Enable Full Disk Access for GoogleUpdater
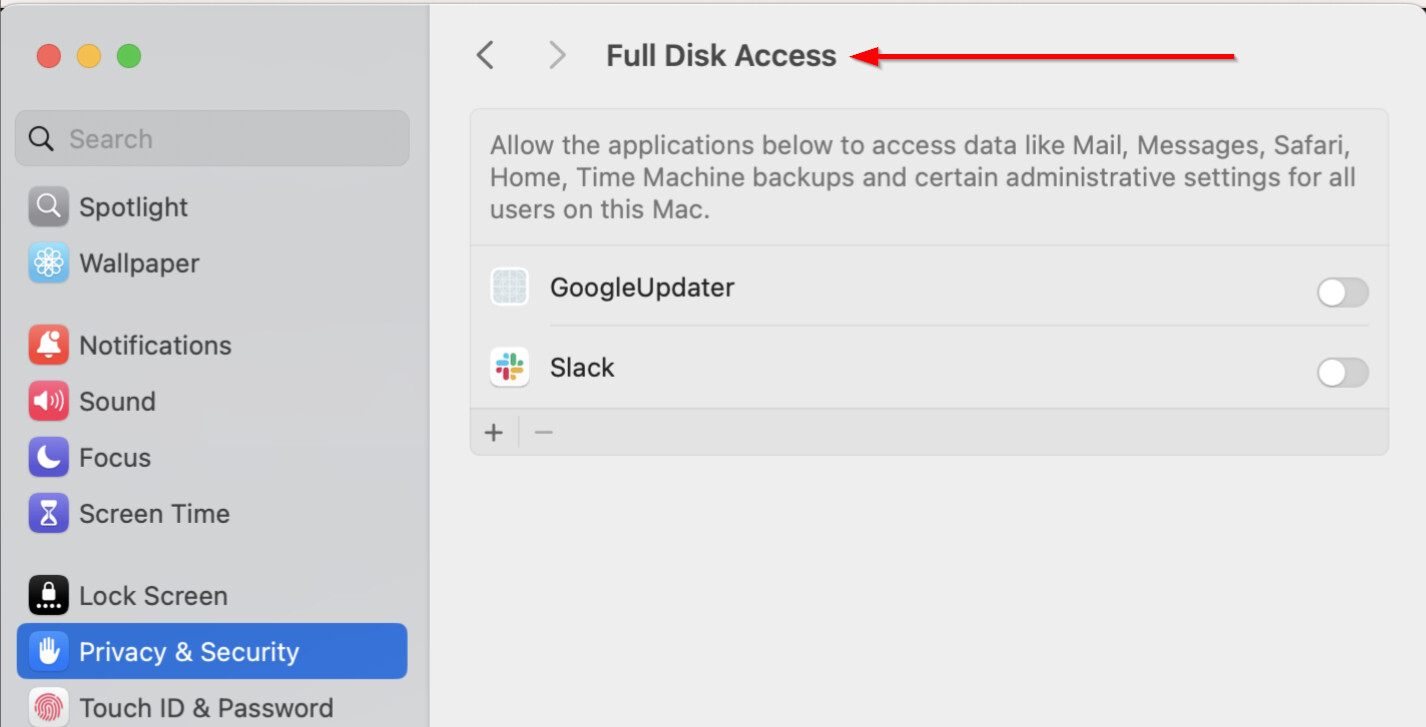This screenshot has width=1426, height=727. [1342, 293]
